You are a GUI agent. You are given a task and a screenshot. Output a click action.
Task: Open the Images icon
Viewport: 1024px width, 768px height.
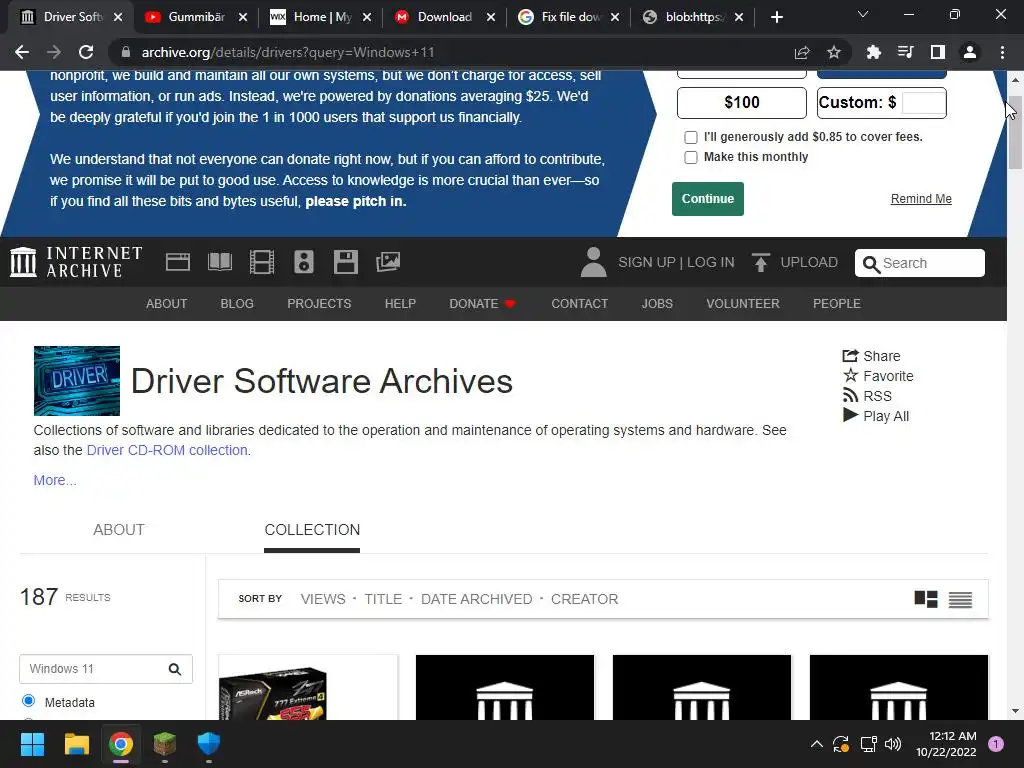click(x=388, y=263)
